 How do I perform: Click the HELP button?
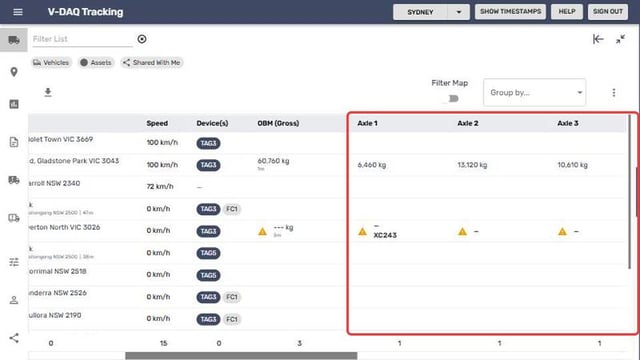567,11
